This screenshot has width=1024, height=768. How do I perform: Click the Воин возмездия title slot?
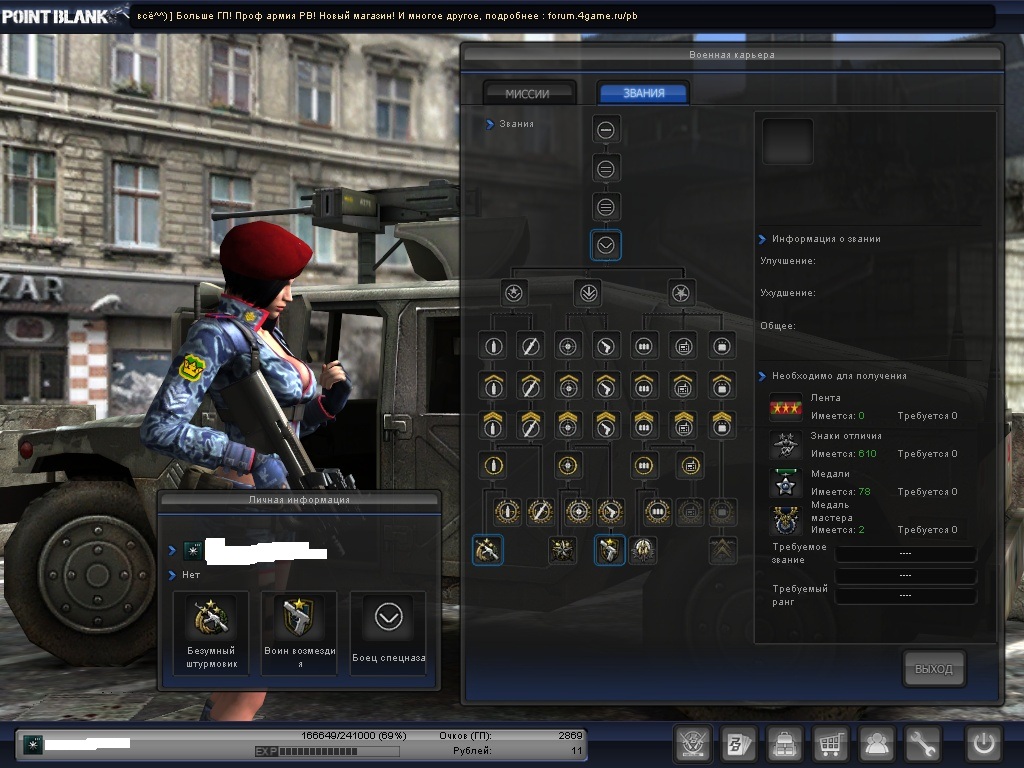[299, 631]
